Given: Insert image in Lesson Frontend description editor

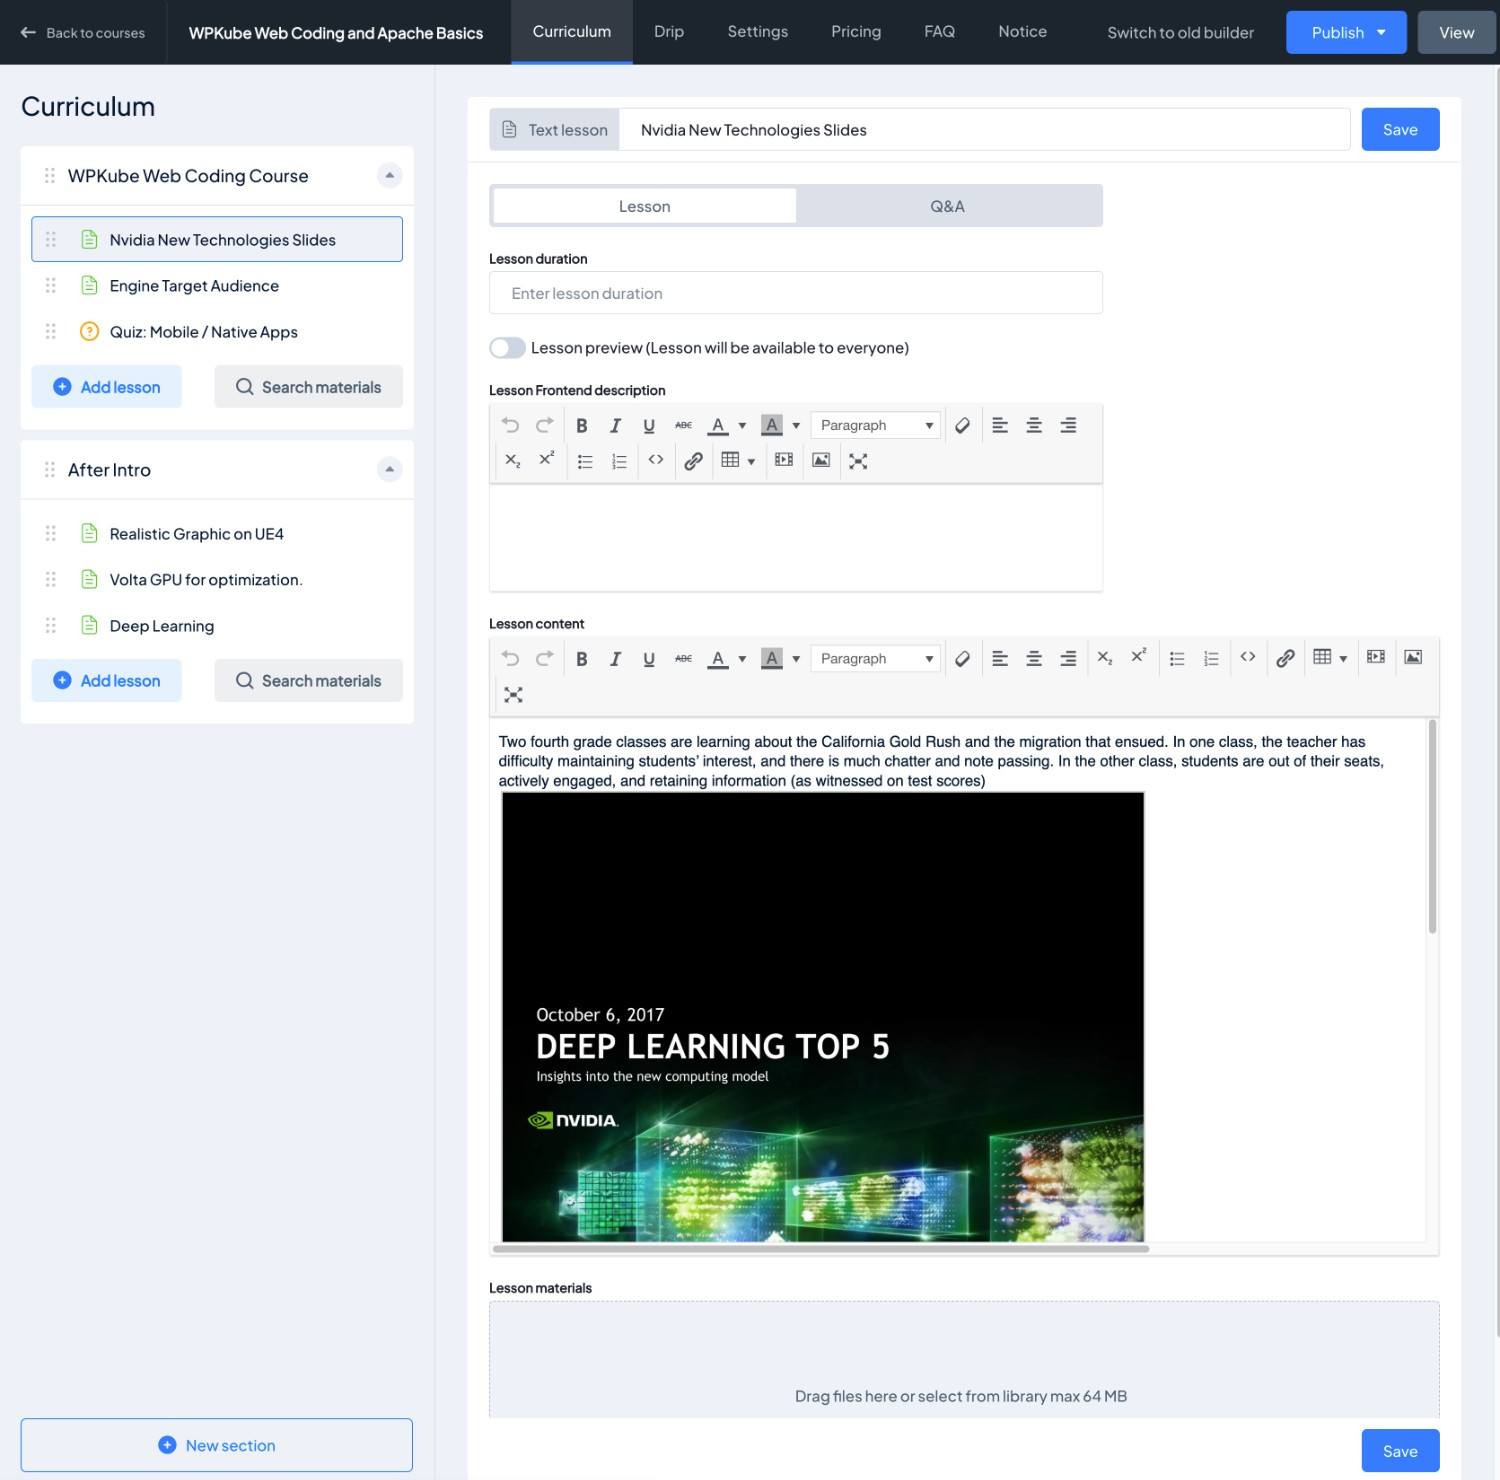Looking at the screenshot, I should tap(821, 460).
